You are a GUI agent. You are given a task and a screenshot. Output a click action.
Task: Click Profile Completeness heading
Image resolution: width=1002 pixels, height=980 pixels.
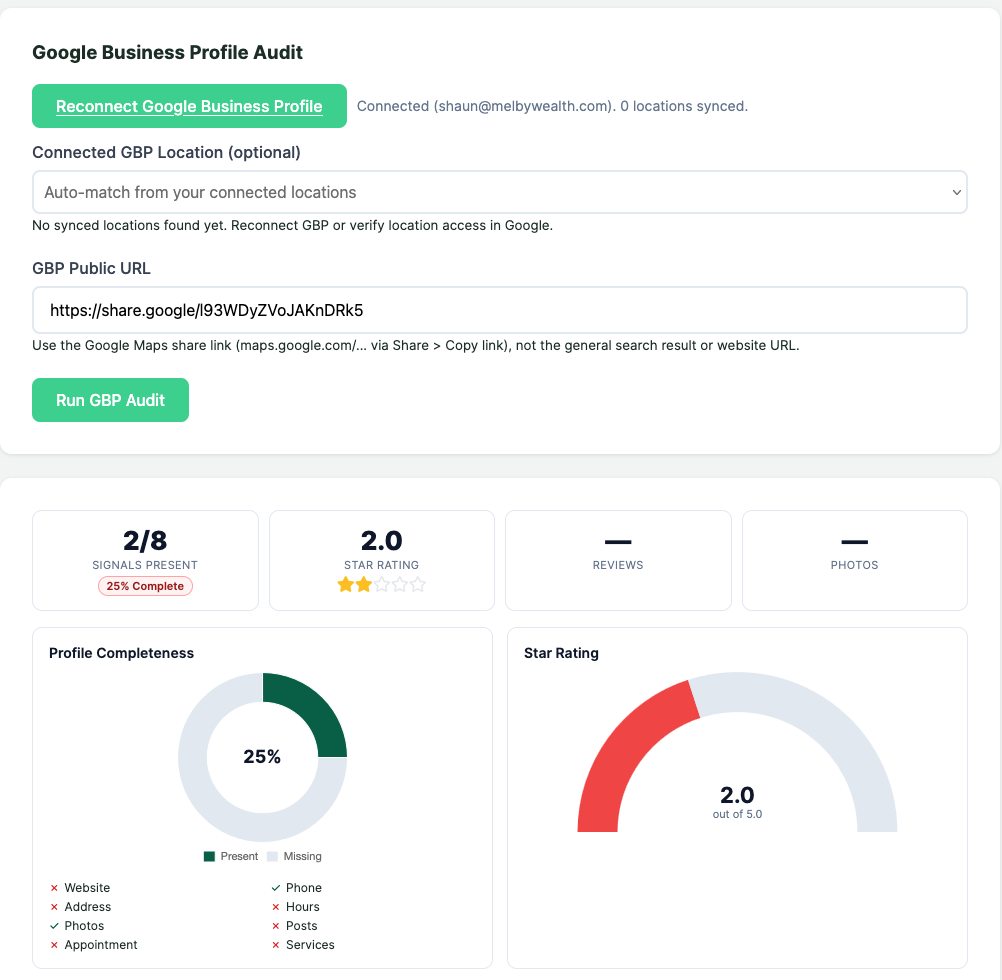[x=121, y=653]
